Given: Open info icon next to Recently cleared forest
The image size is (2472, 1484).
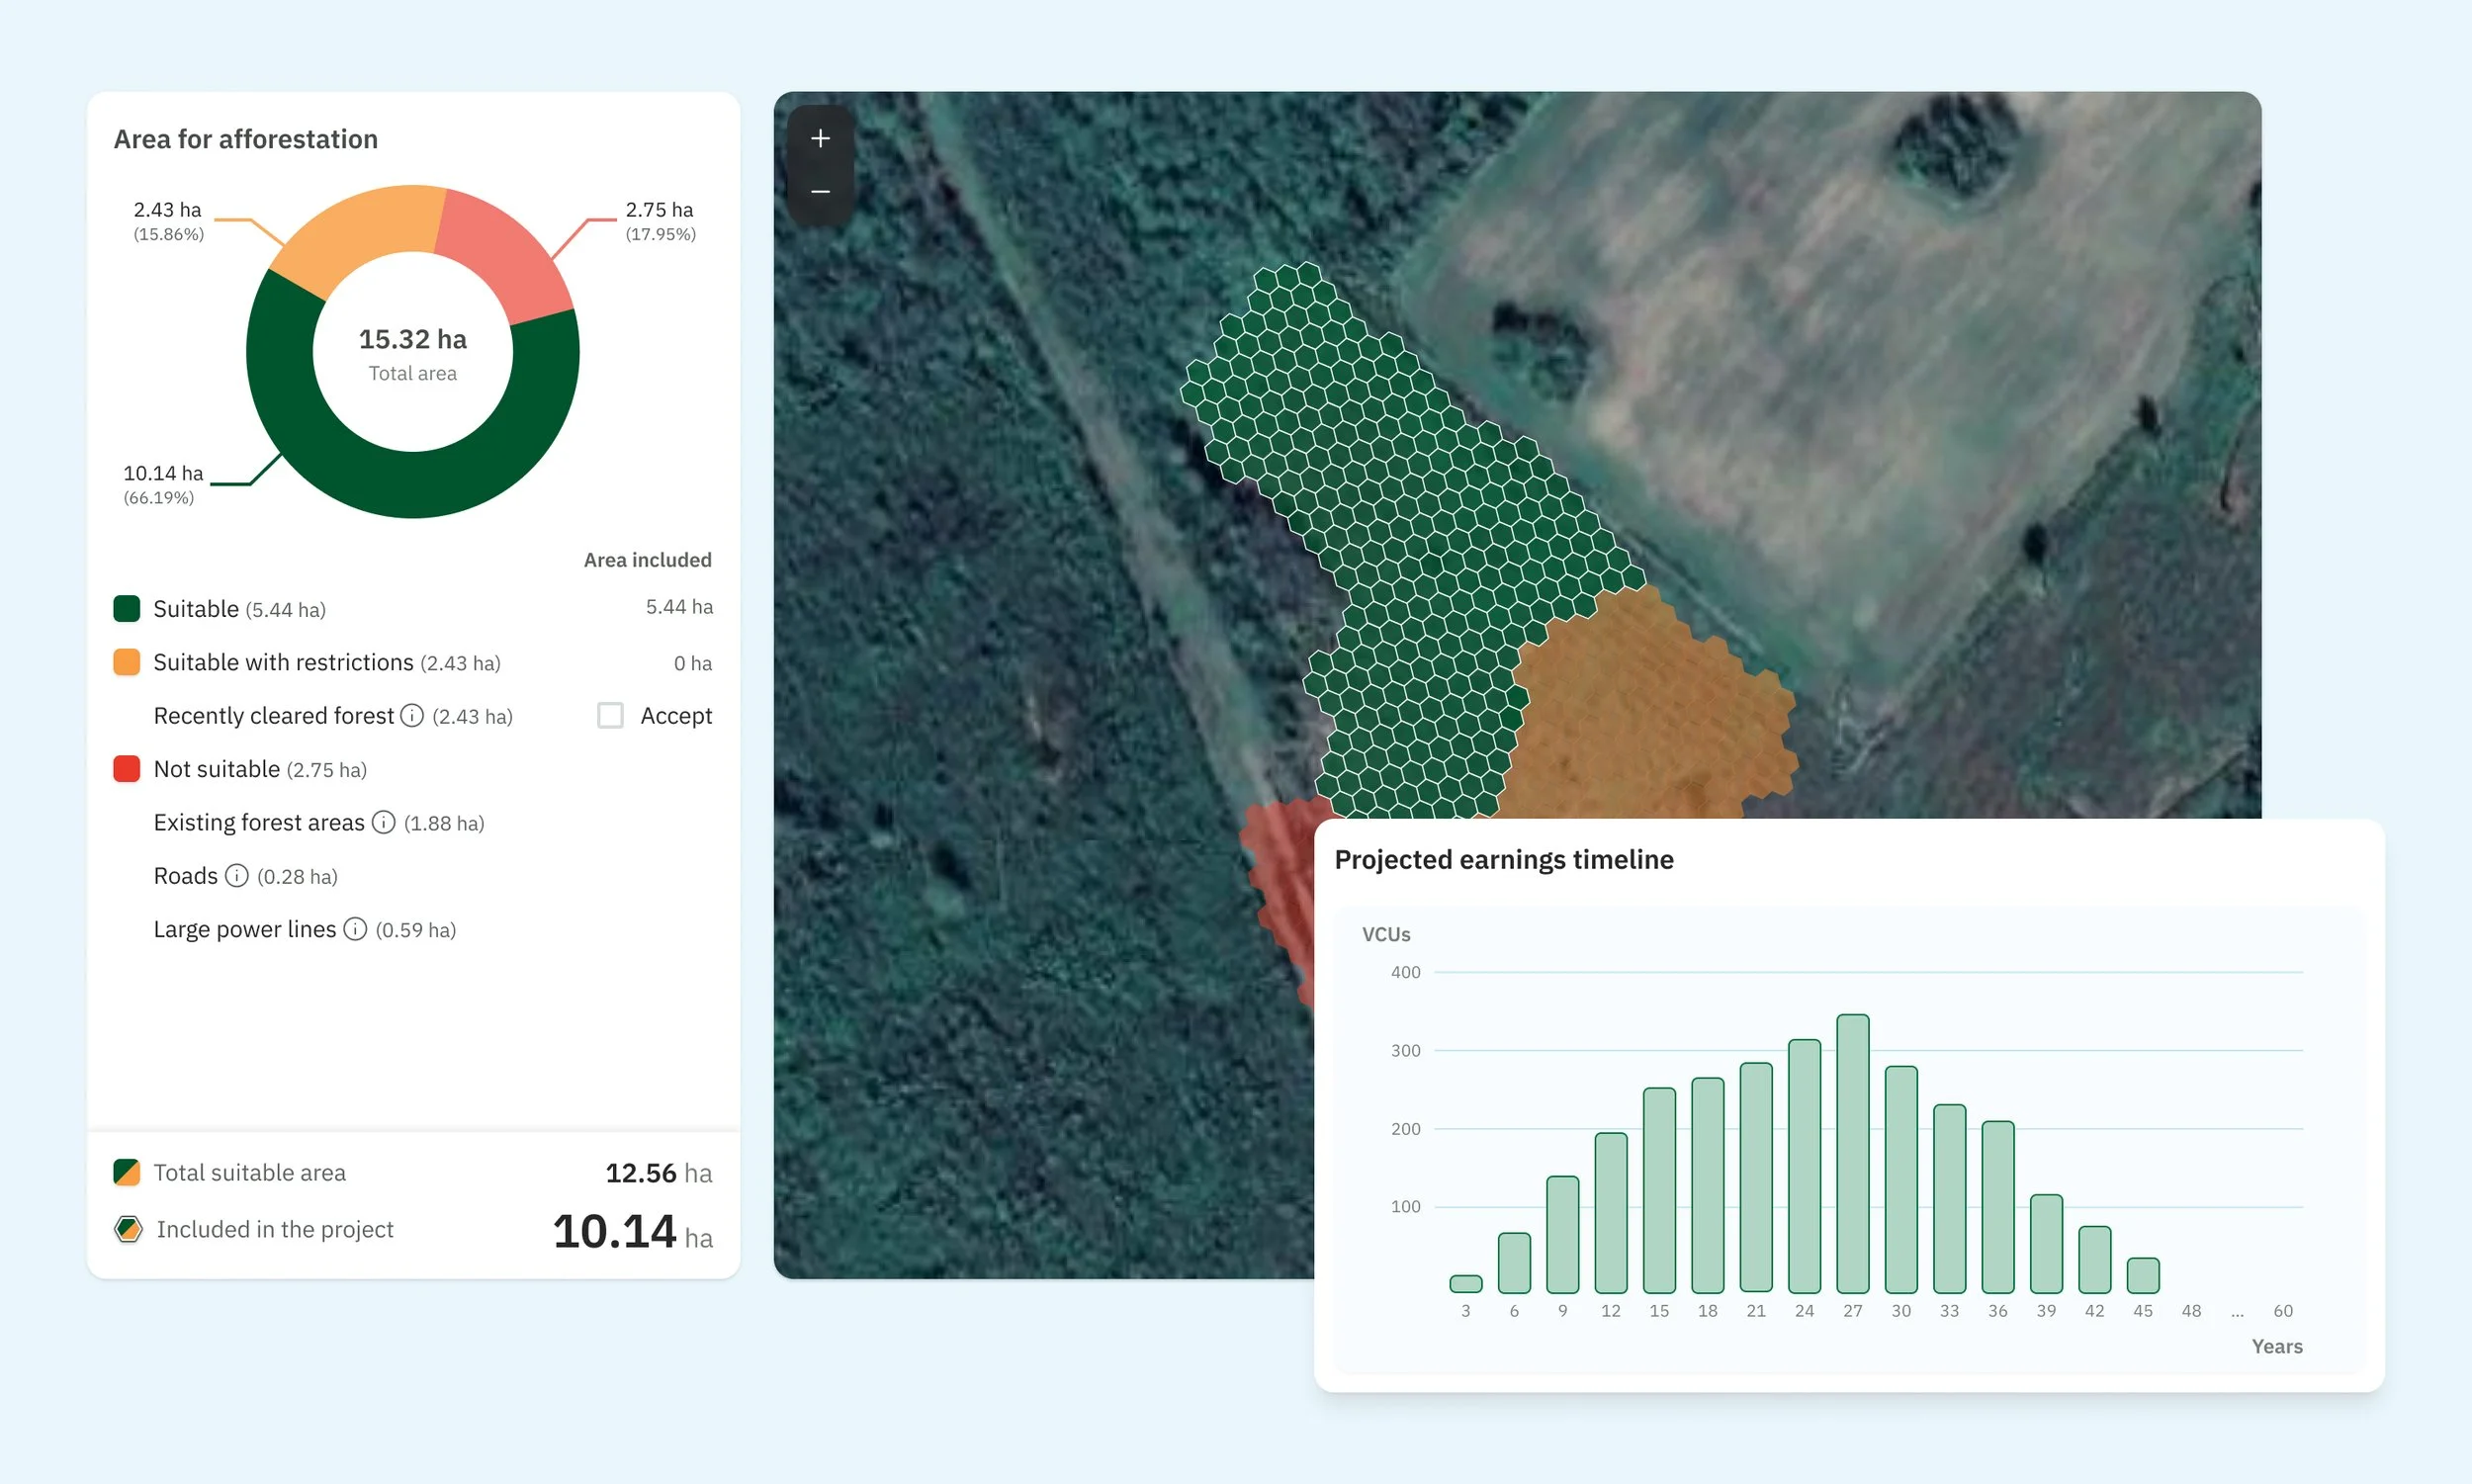Looking at the screenshot, I should pos(412,716).
